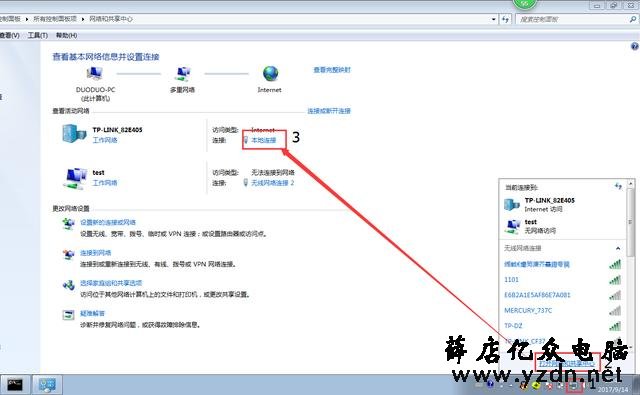Click the test entry in the popup connections

(x=531, y=222)
